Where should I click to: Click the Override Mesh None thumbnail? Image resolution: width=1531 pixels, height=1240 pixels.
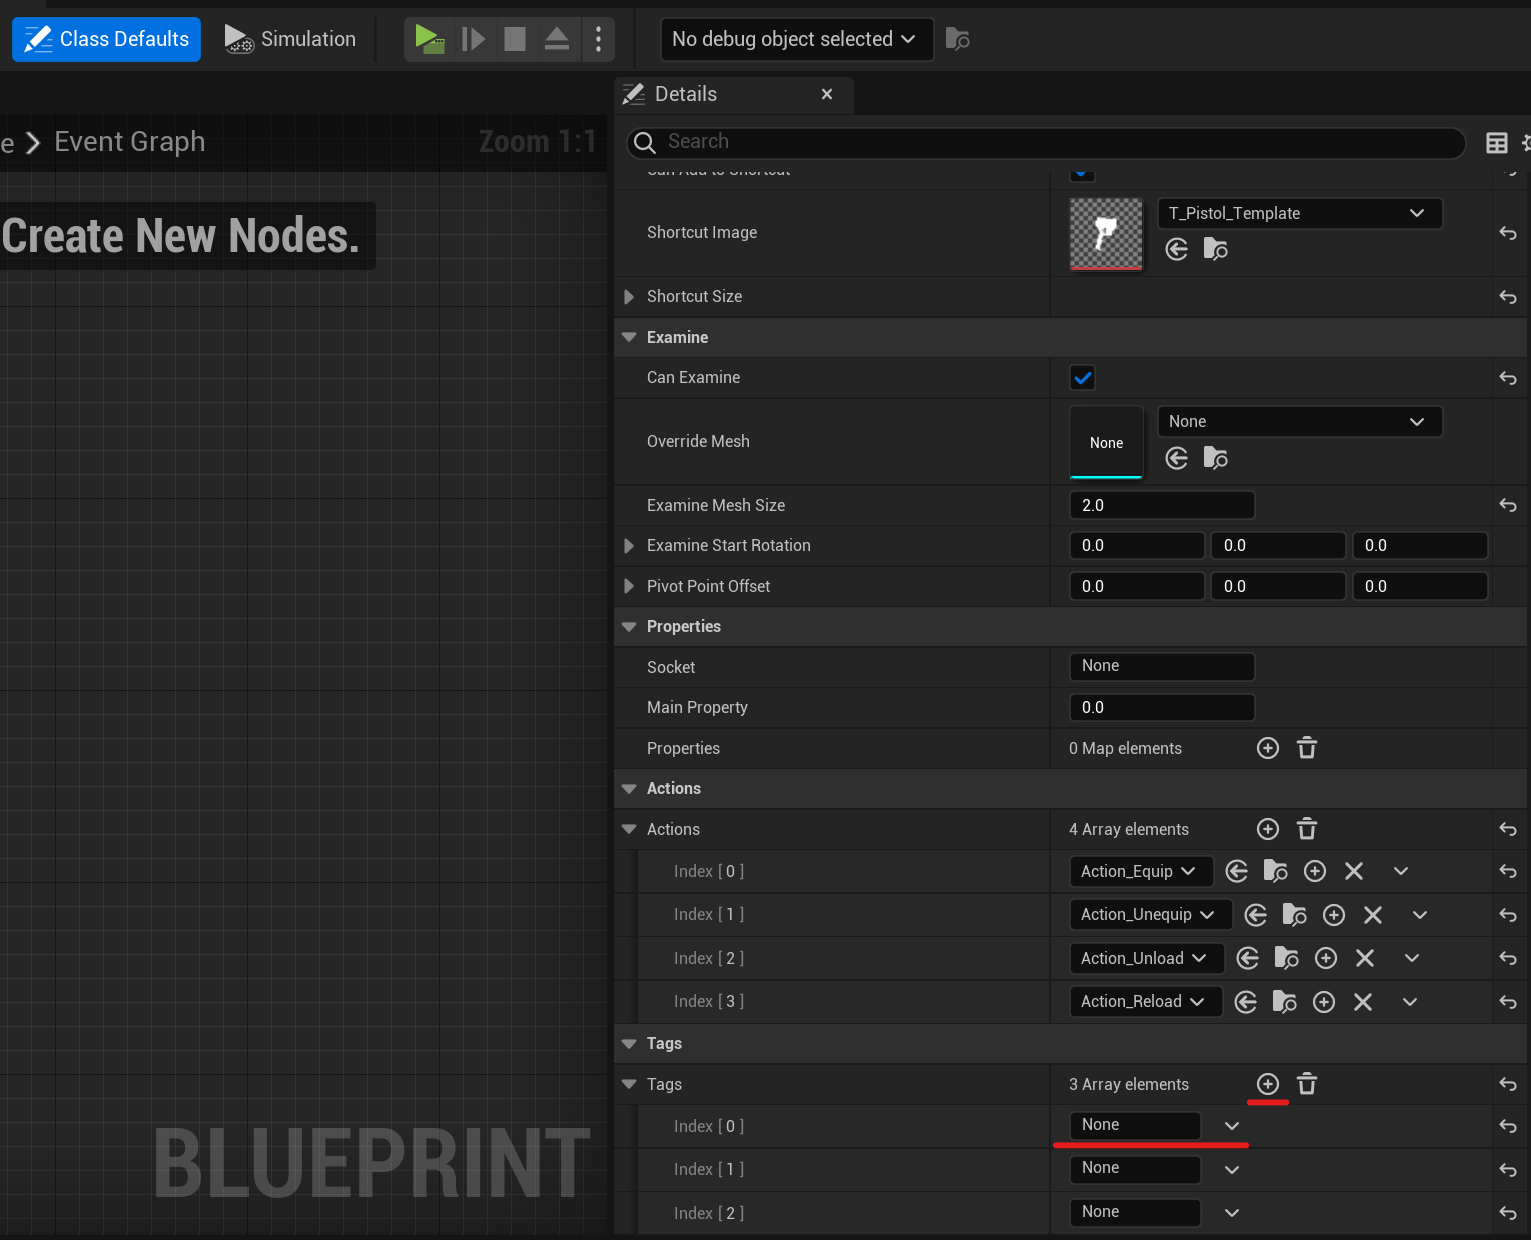tap(1106, 442)
